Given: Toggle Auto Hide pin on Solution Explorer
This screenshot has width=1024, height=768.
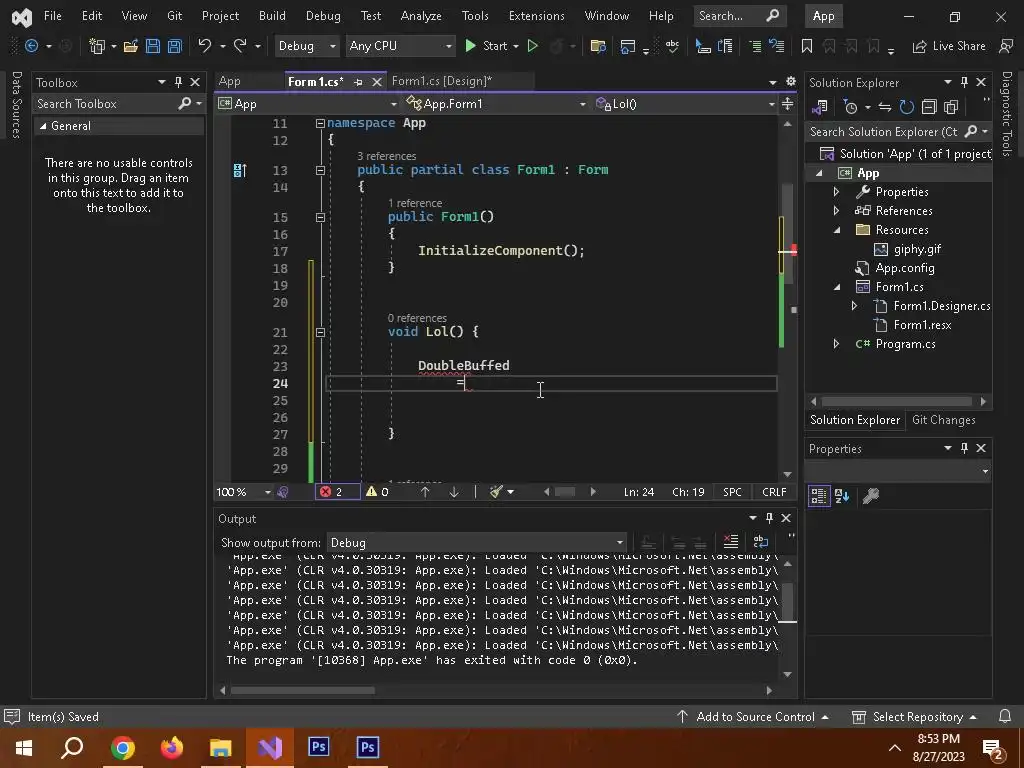Looking at the screenshot, I should click(965, 82).
